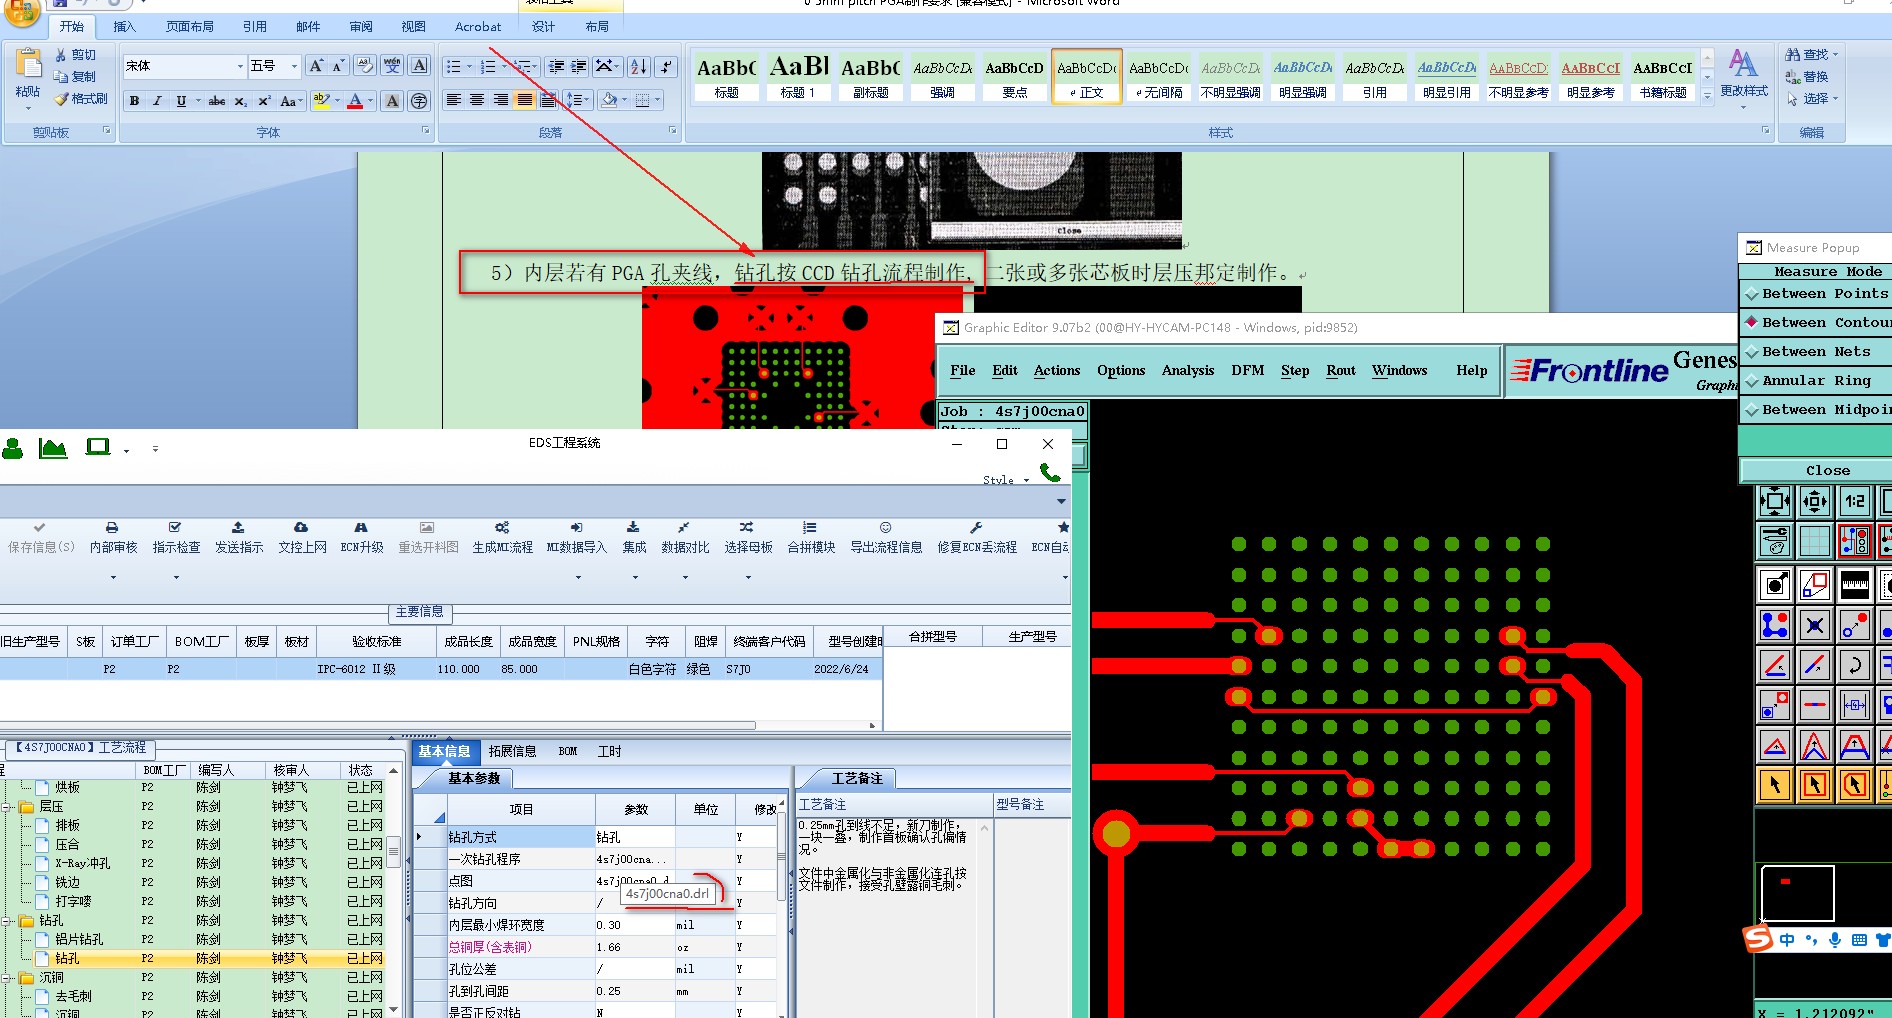The image size is (1892, 1018).
Task: Switch to the 拓展信息 tab in EDS
Action: pos(512,752)
